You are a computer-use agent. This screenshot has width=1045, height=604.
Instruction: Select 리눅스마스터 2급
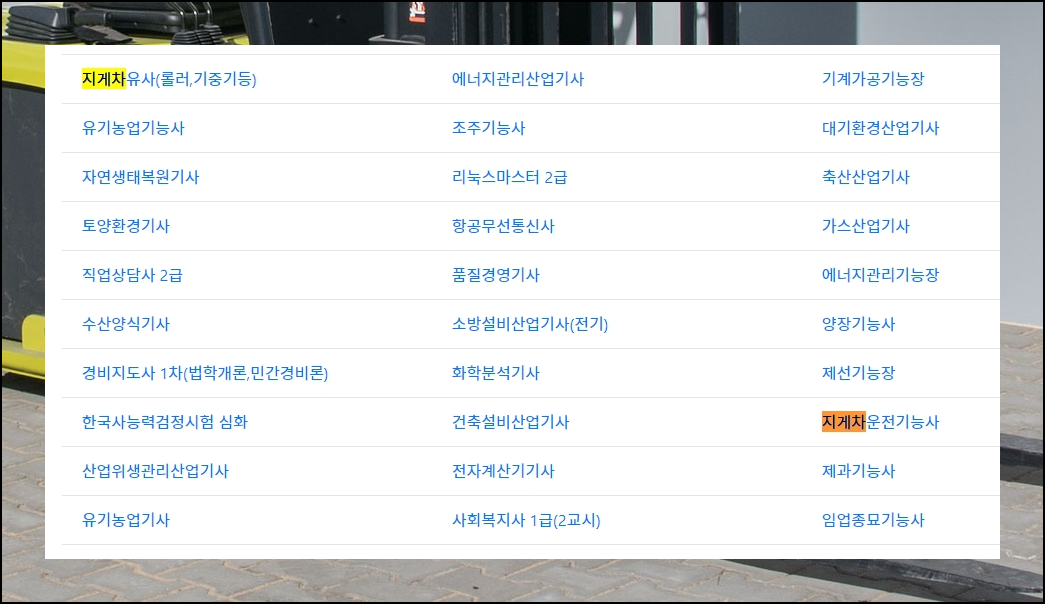click(x=510, y=177)
